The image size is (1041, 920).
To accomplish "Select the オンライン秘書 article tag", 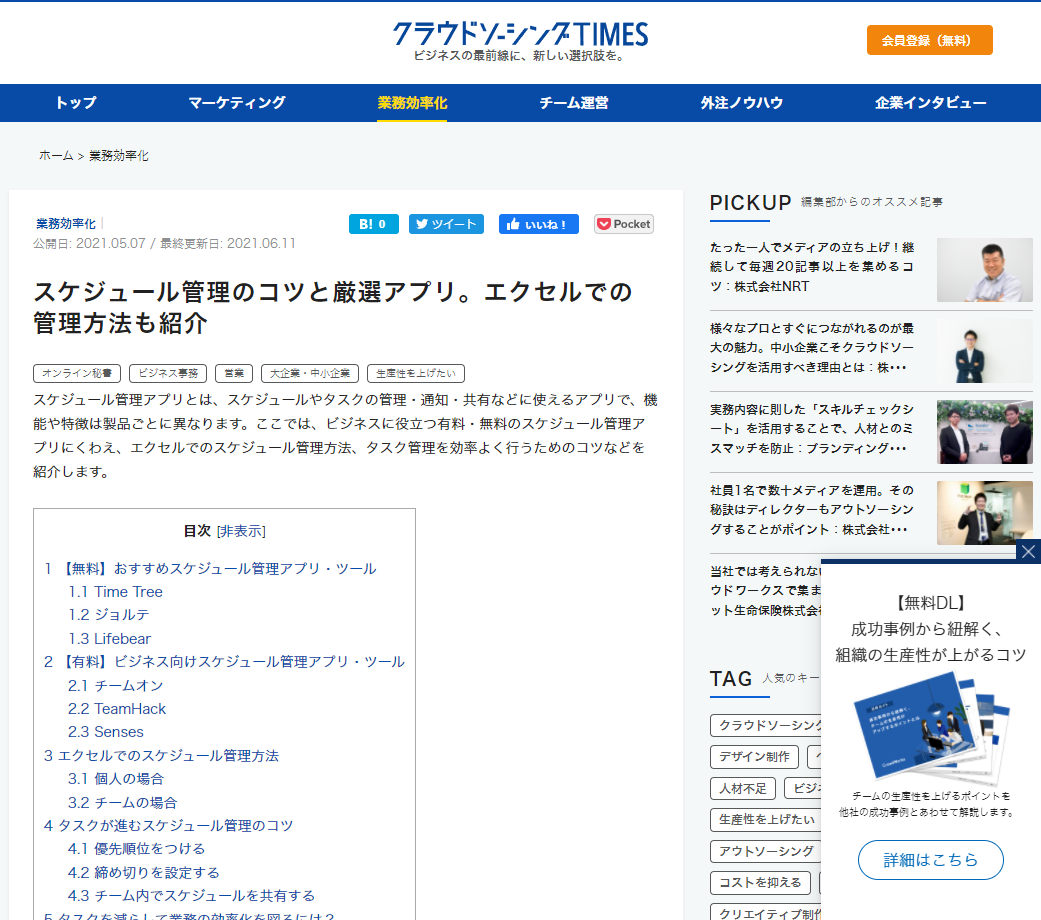I will pyautogui.click(x=77, y=373).
